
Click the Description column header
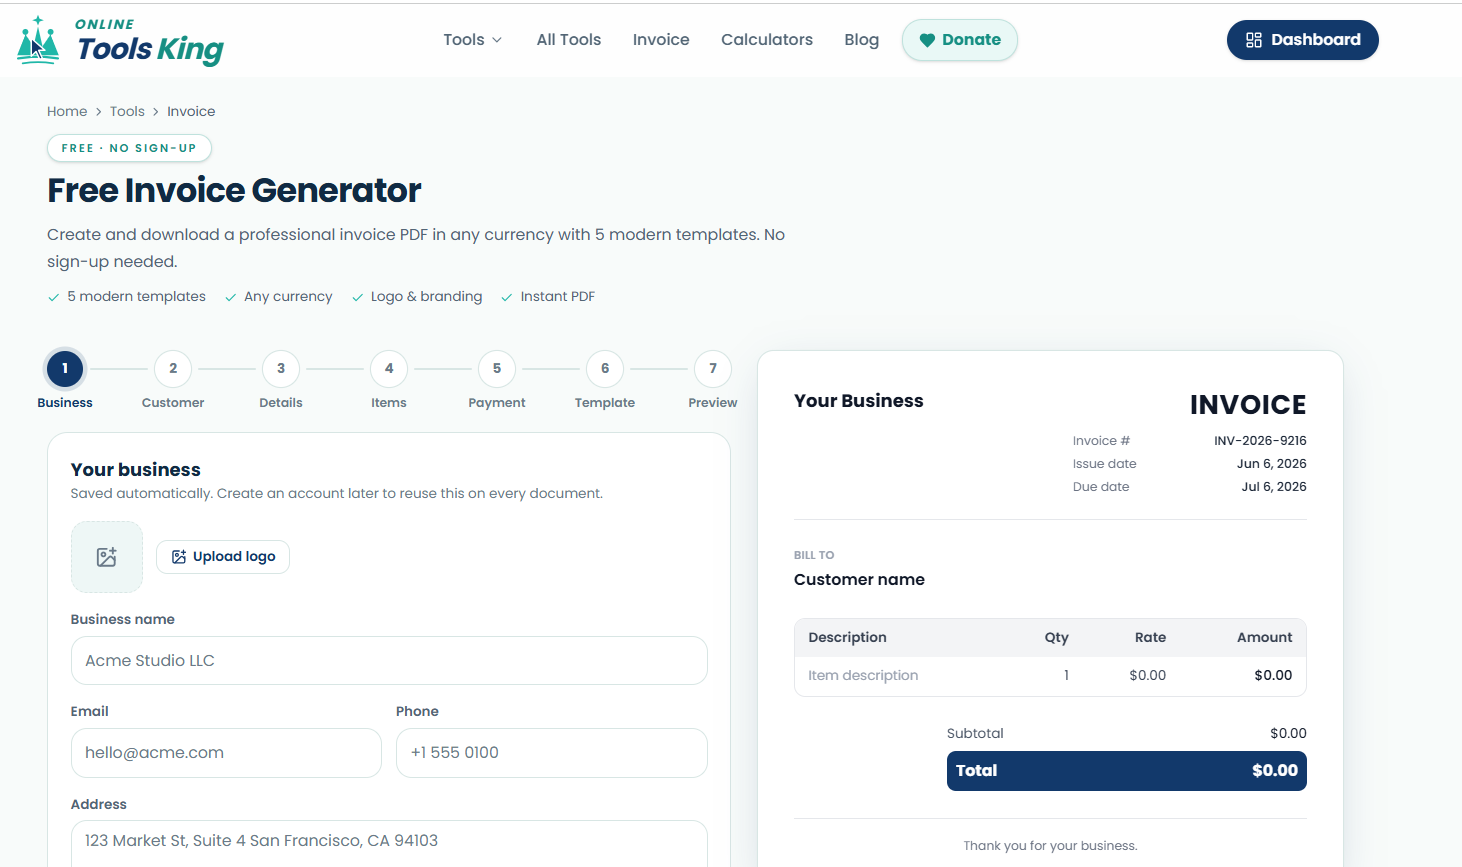click(847, 638)
